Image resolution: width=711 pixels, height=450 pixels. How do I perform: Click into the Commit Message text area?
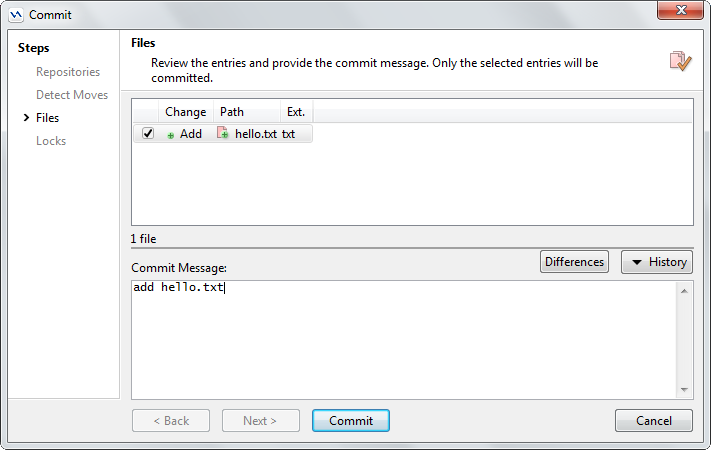click(x=400, y=340)
